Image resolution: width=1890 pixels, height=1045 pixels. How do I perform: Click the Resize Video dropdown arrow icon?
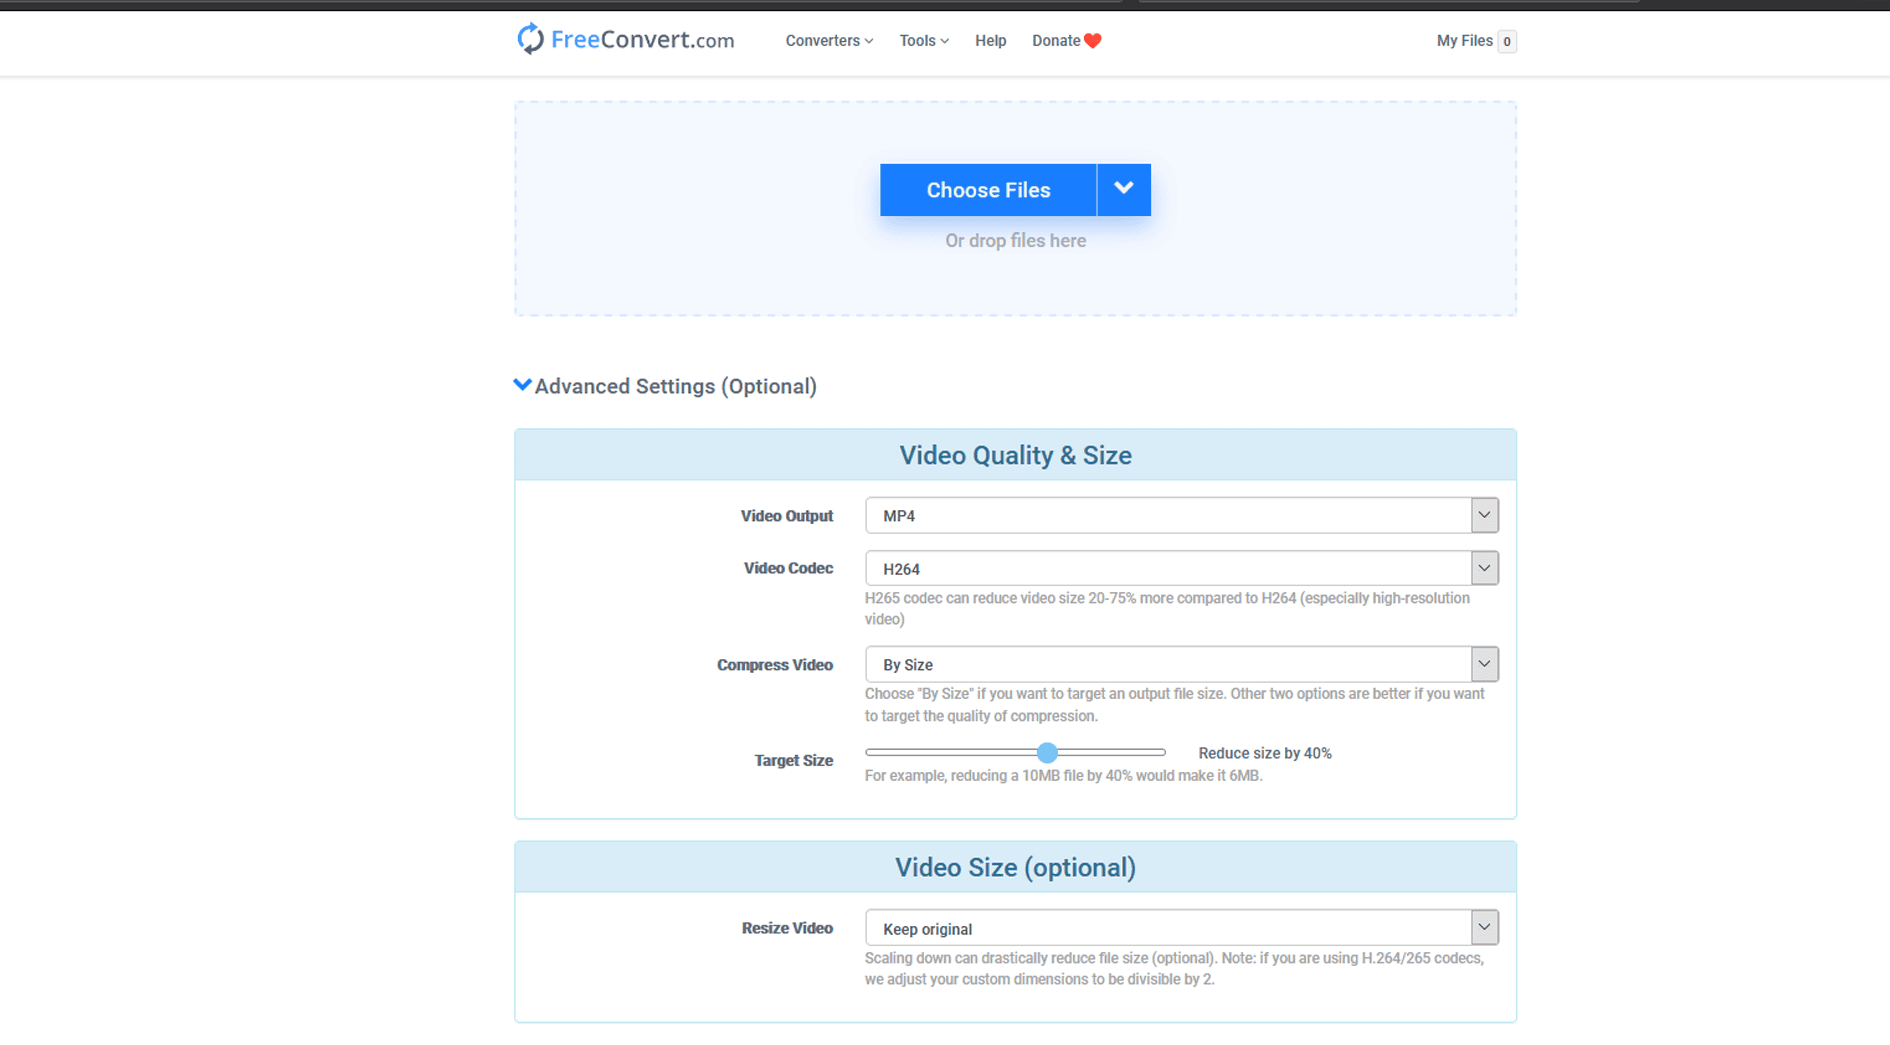click(x=1484, y=927)
